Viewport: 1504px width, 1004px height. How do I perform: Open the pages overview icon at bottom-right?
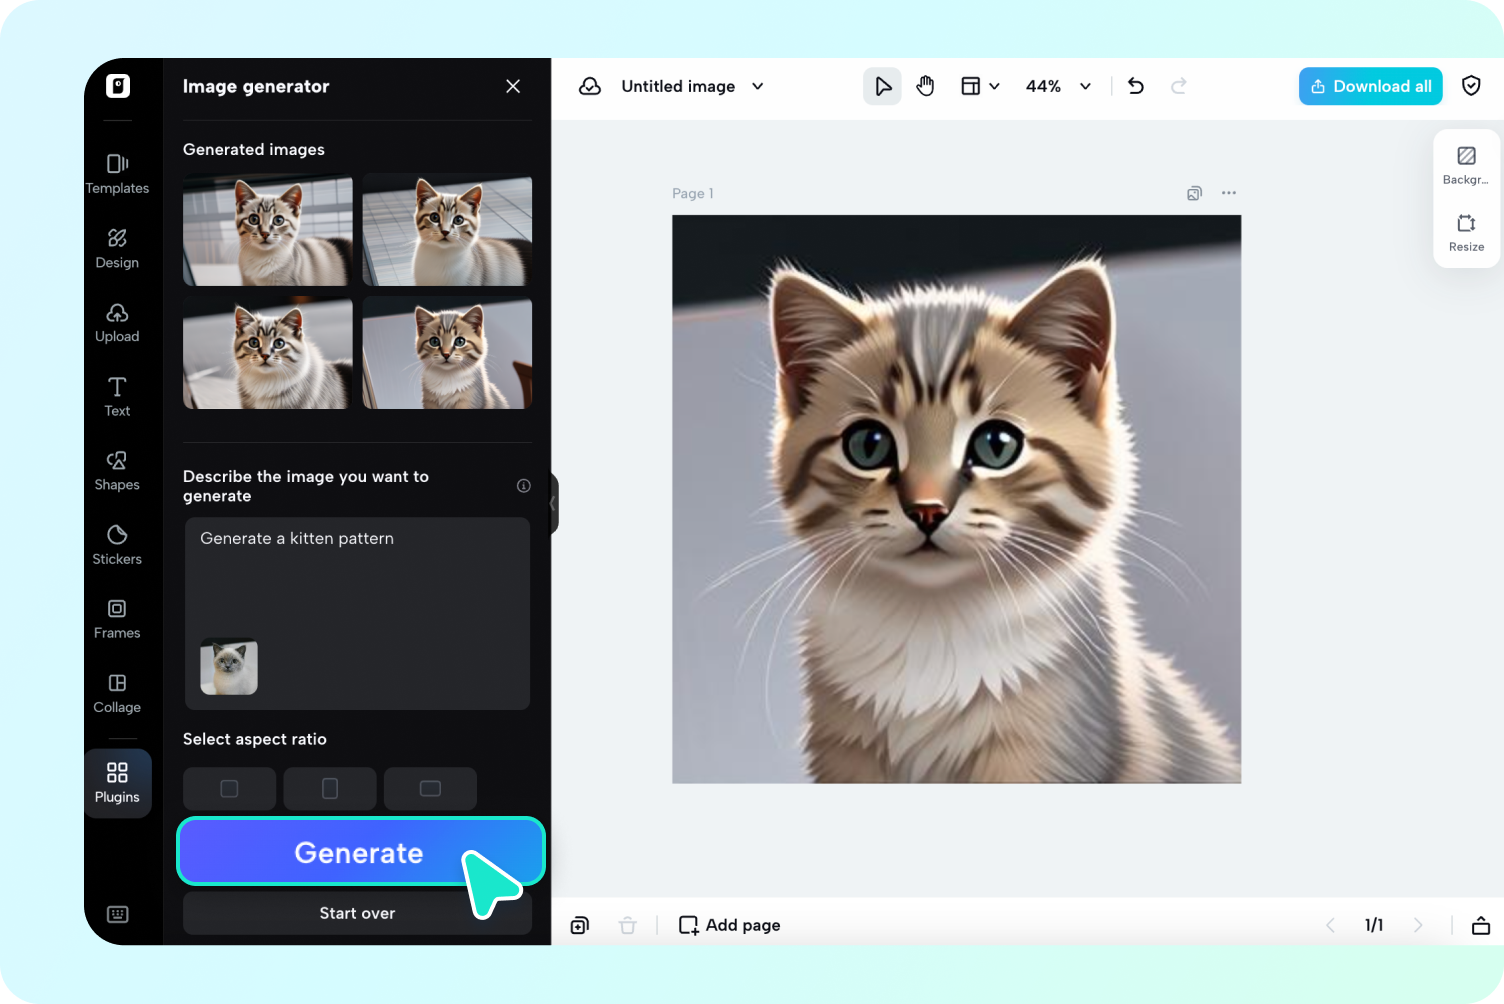pyautogui.click(x=1481, y=925)
